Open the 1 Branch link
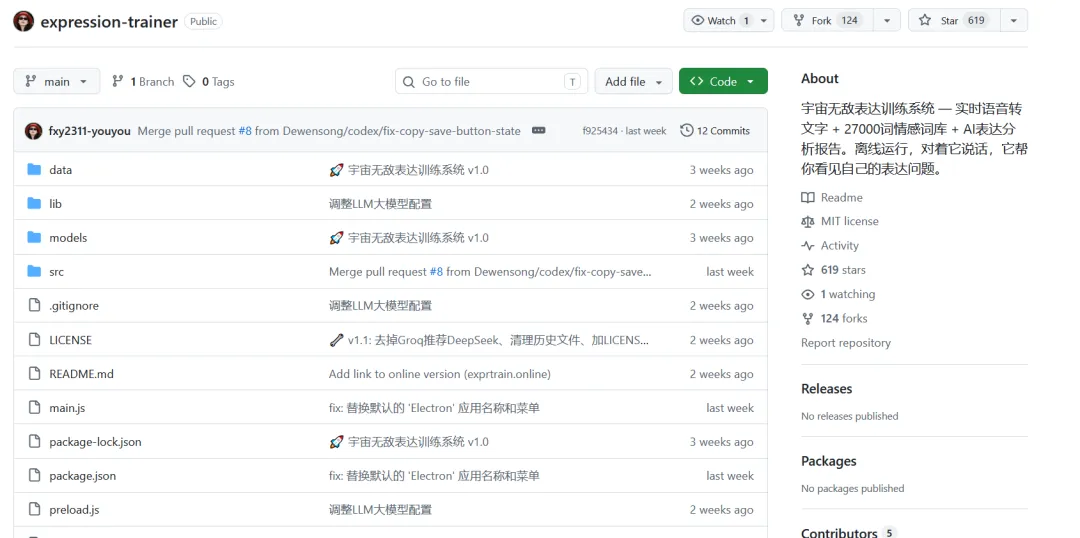The image size is (1080, 538). tap(143, 81)
